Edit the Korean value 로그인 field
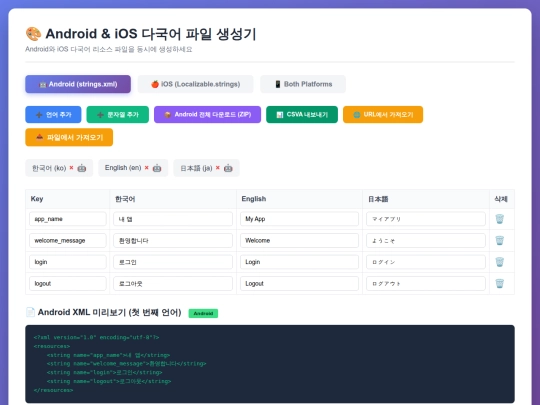Viewport: 540px width, 405px height. pyautogui.click(x=173, y=262)
